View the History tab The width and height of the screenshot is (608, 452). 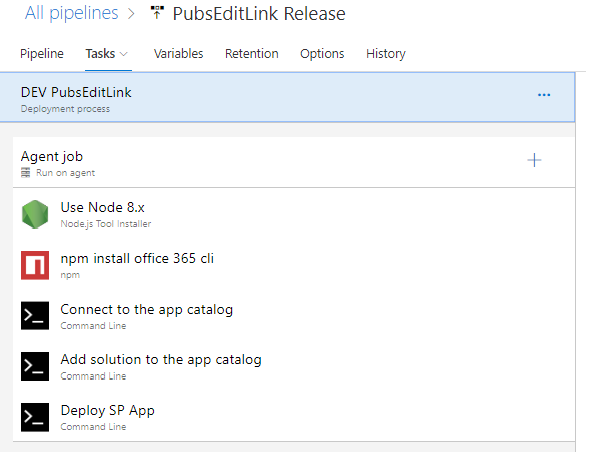click(x=386, y=53)
